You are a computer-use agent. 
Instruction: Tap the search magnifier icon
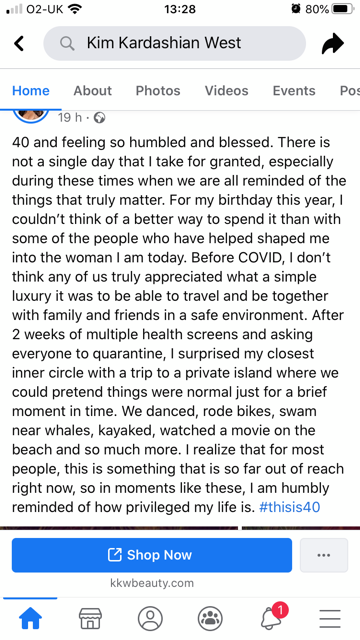[x=67, y=43]
